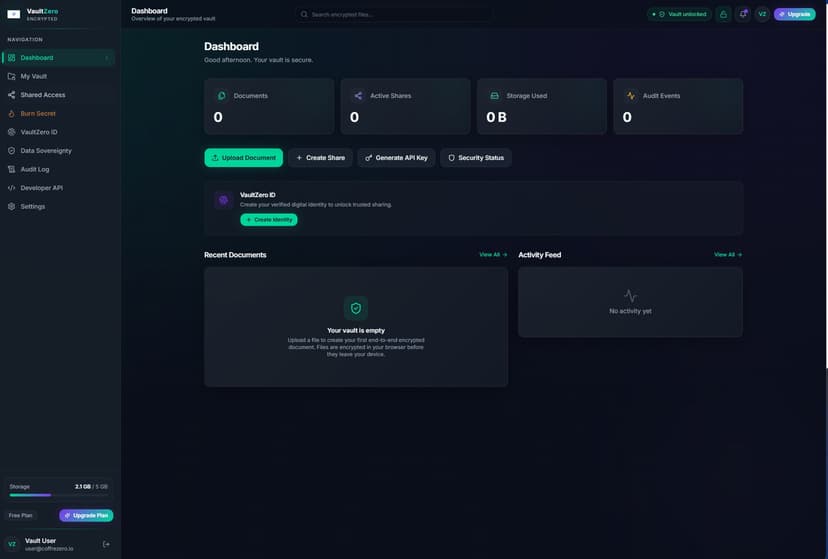The height and width of the screenshot is (559, 828).
Task: Click the purple VaultZero ID banner icon
Action: [223, 200]
